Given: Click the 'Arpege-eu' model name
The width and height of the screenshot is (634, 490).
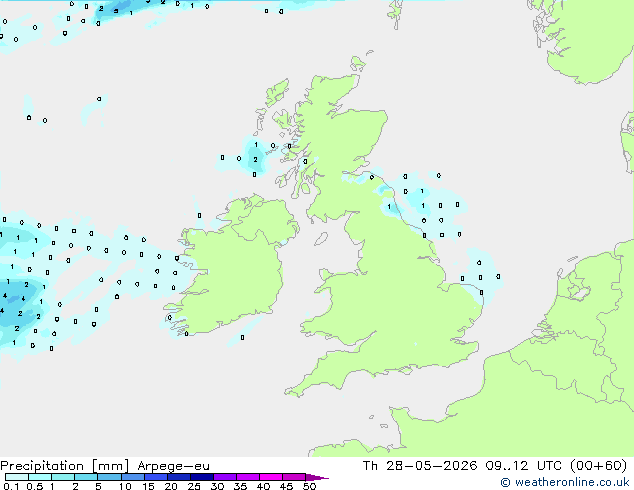Looking at the screenshot, I should point(173,466).
